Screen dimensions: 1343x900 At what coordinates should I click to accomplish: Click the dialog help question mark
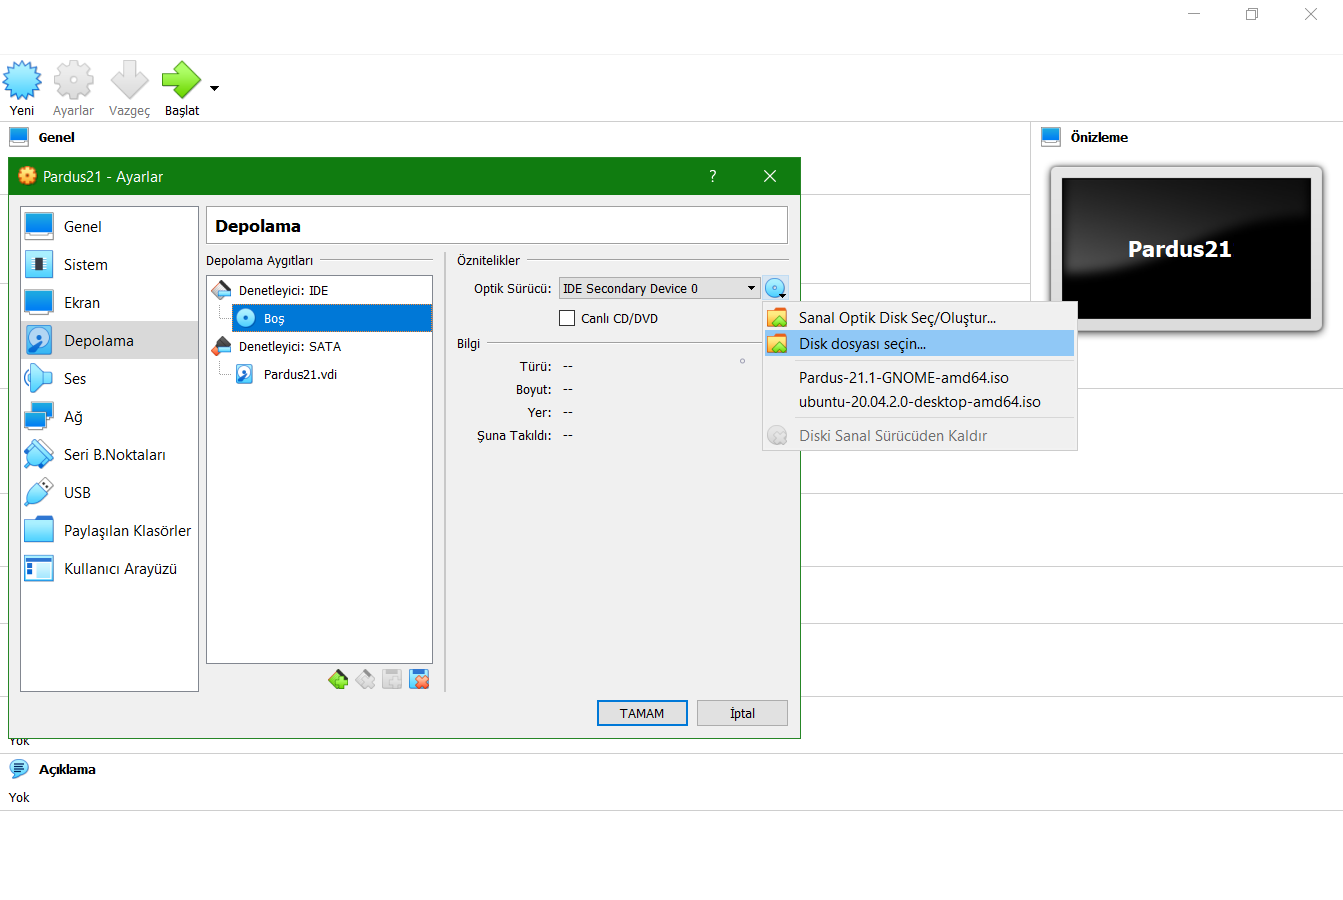713,176
